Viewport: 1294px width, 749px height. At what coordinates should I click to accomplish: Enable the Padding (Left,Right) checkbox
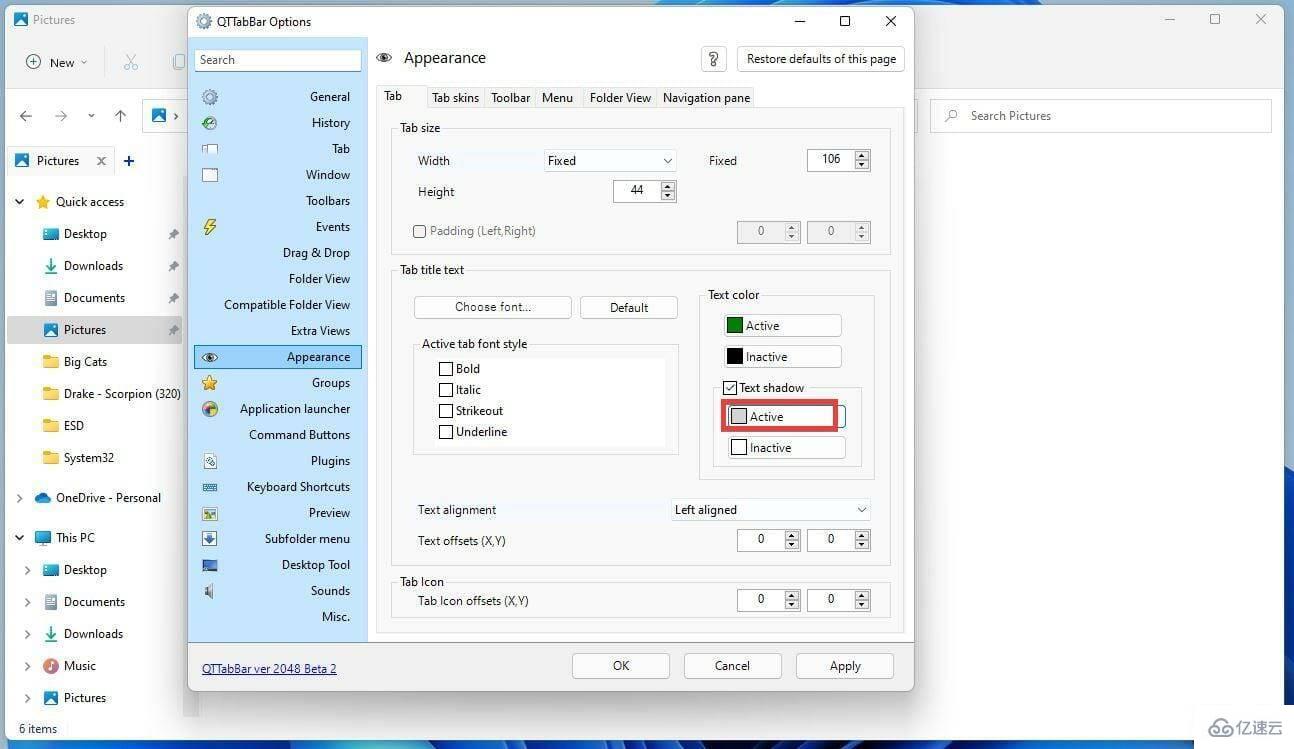click(420, 231)
